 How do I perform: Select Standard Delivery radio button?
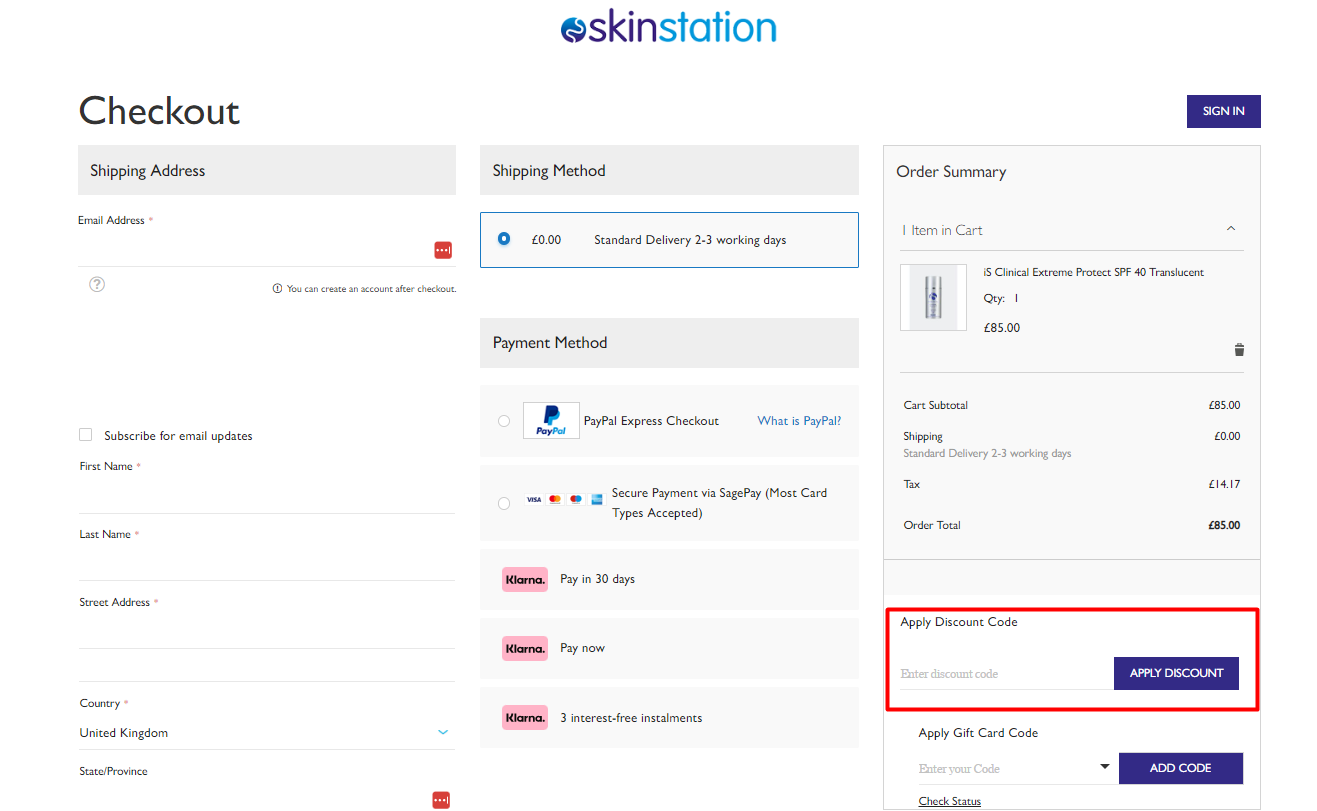504,239
